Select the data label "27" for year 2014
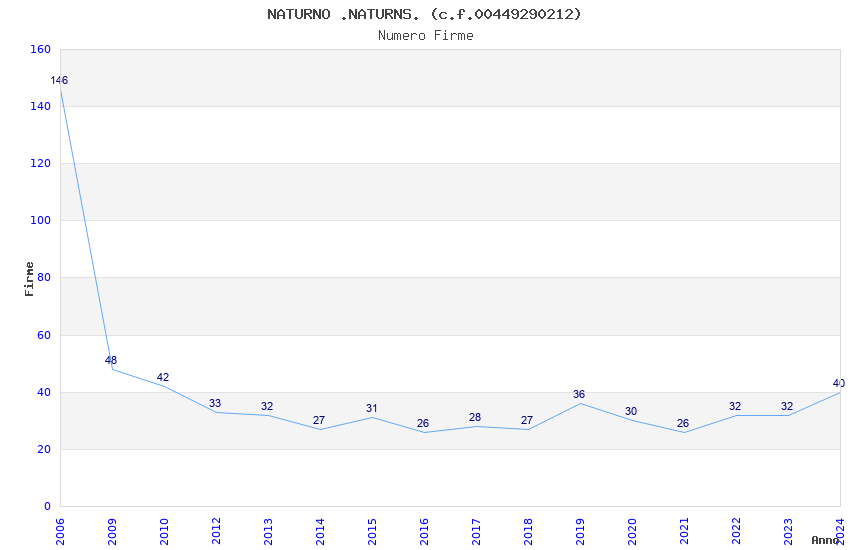The width and height of the screenshot is (850, 550). tap(319, 420)
